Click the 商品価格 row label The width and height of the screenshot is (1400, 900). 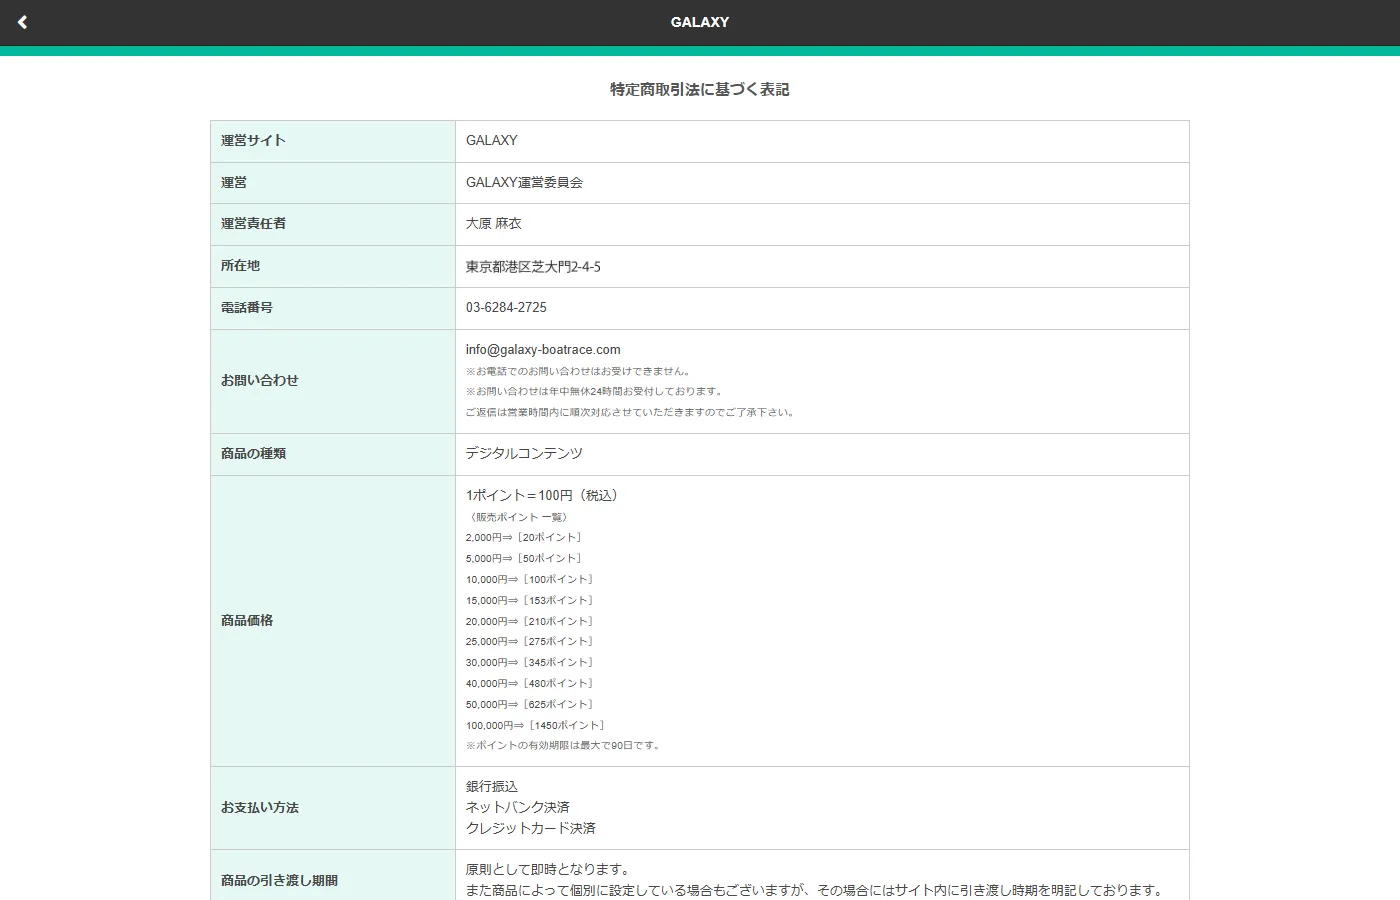coord(247,621)
